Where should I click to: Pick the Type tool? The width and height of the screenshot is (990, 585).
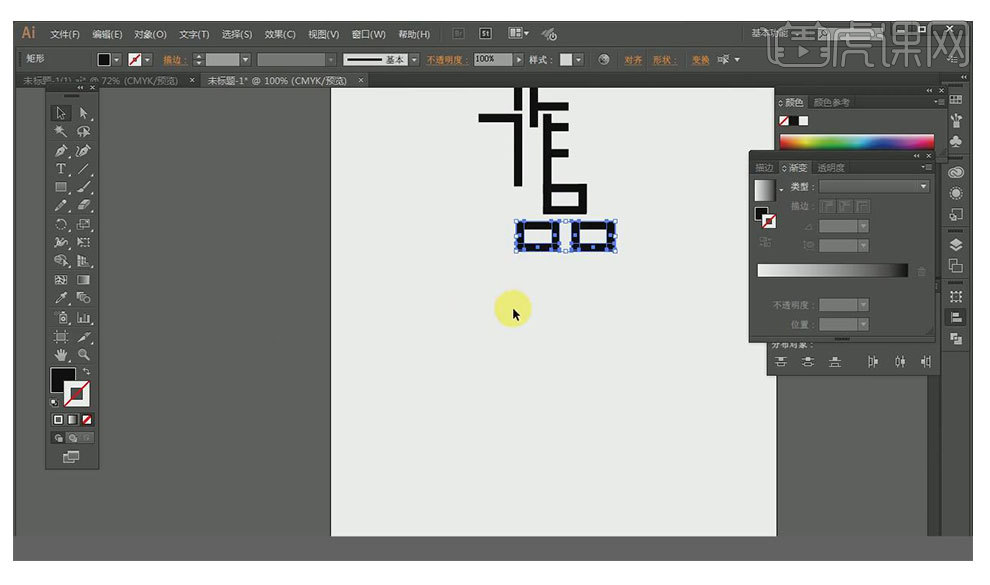(61, 169)
